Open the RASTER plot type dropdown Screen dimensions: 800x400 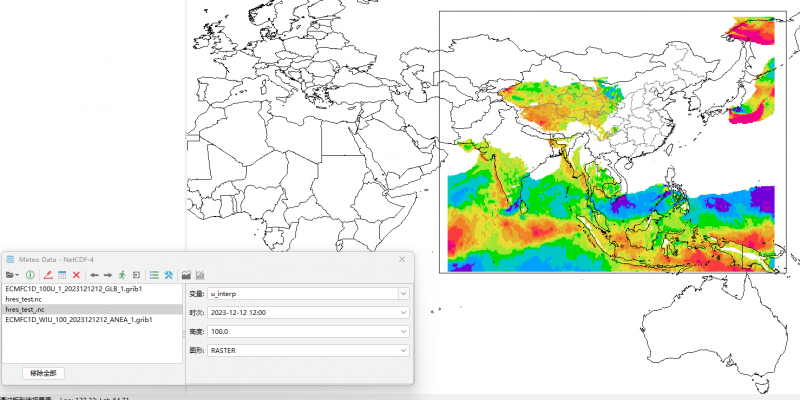[403, 350]
